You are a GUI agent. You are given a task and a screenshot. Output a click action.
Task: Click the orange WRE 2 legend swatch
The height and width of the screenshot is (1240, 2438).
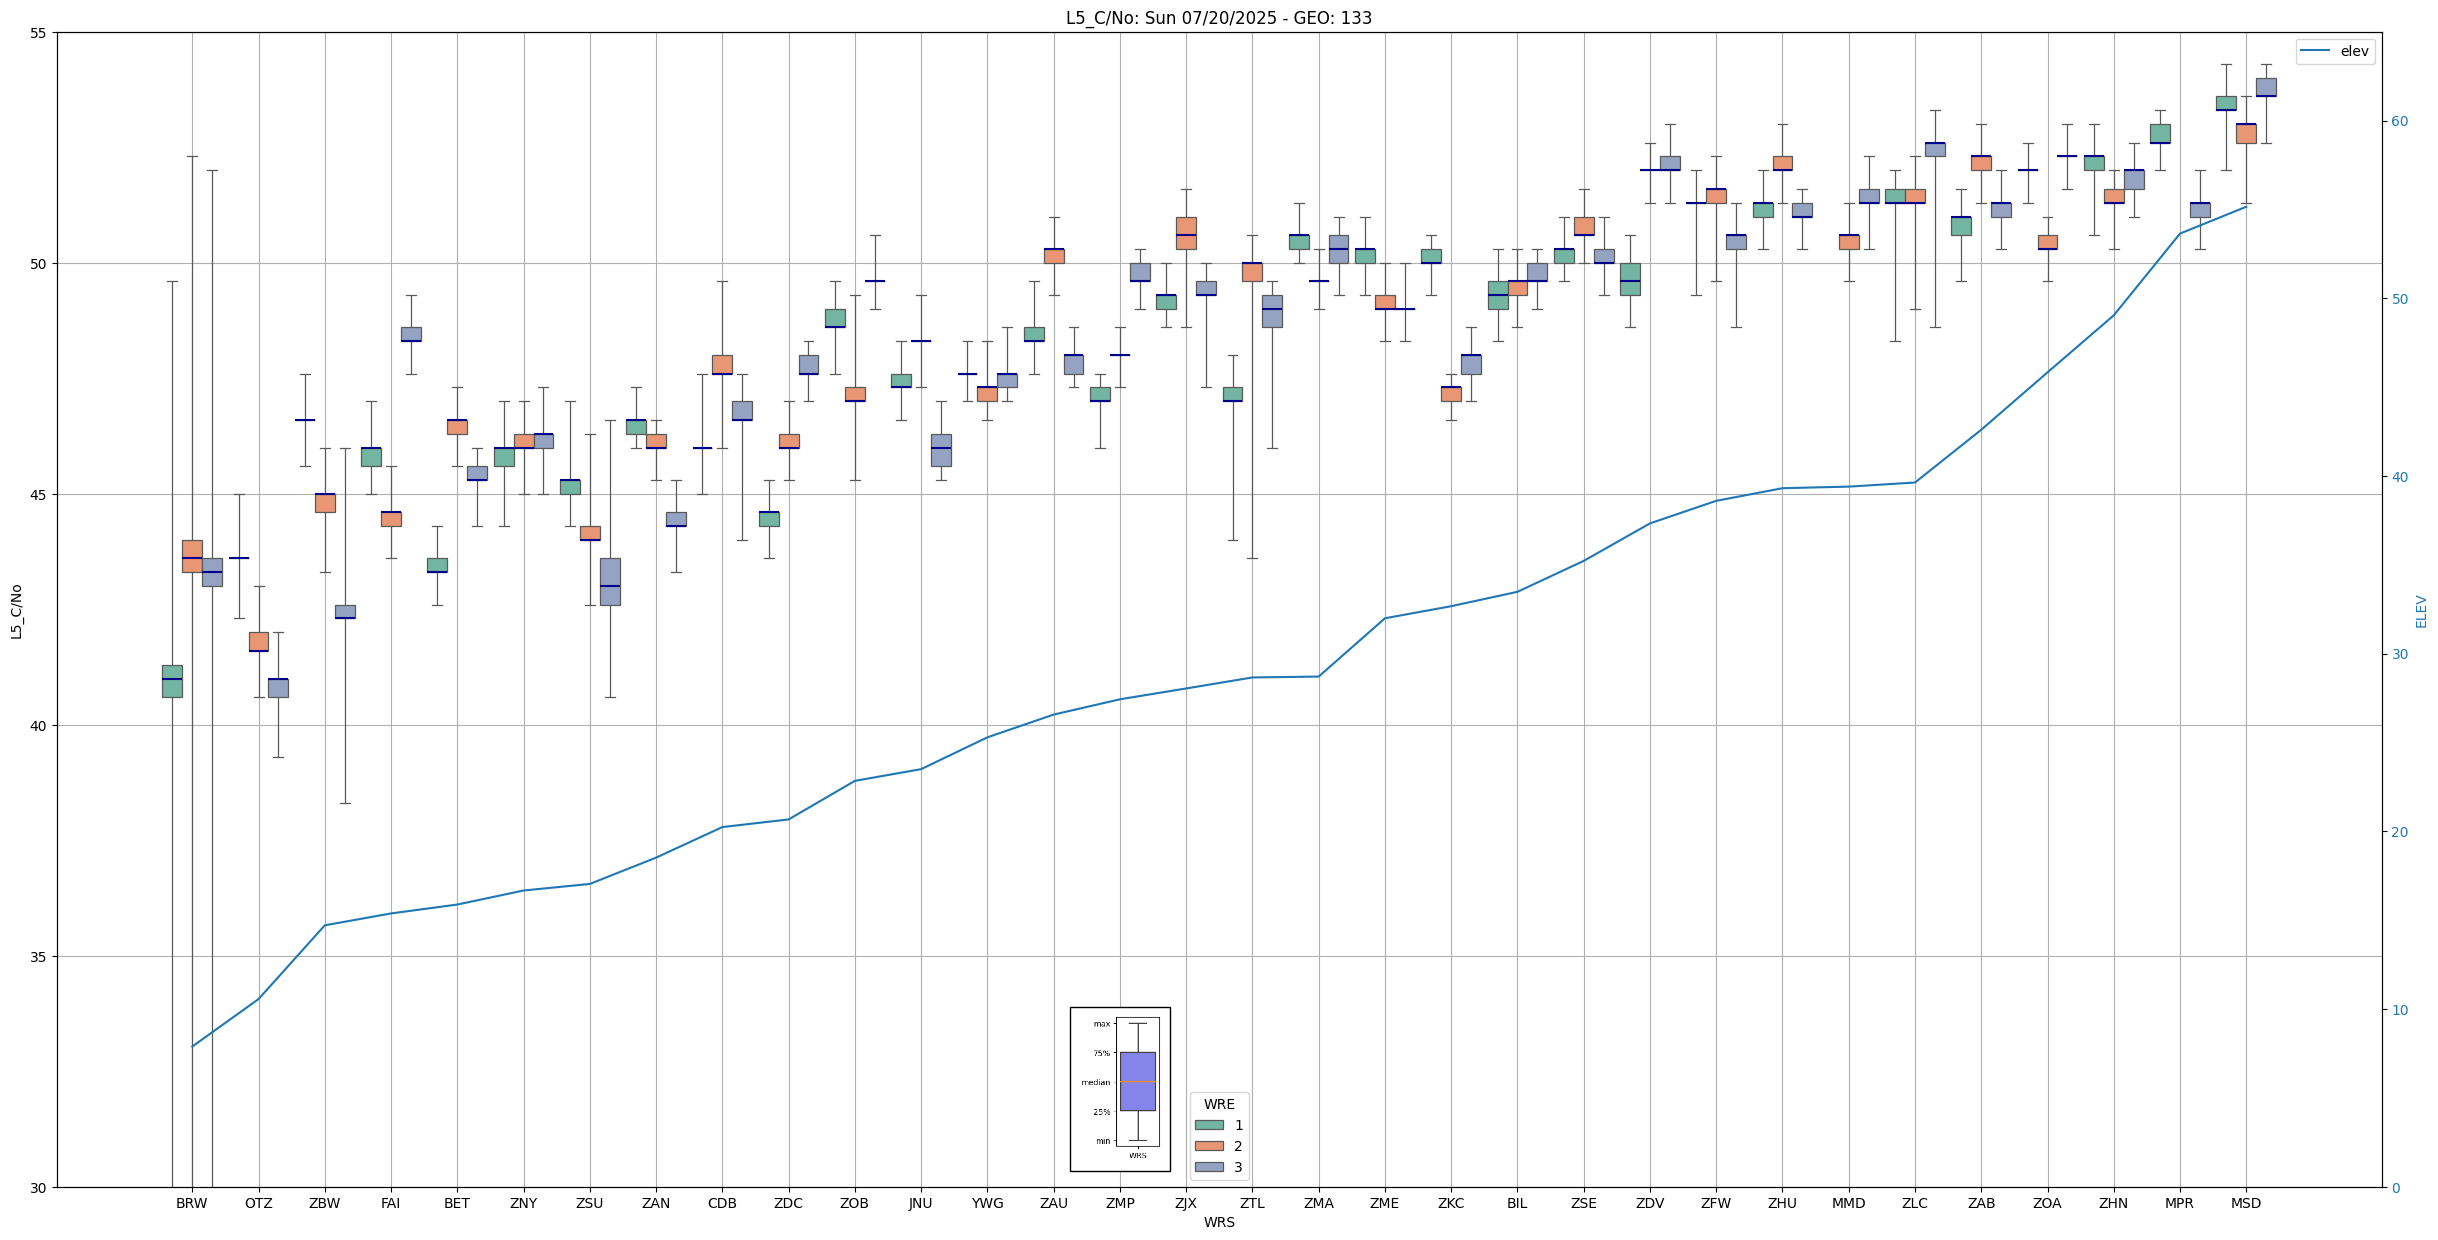[x=1209, y=1146]
